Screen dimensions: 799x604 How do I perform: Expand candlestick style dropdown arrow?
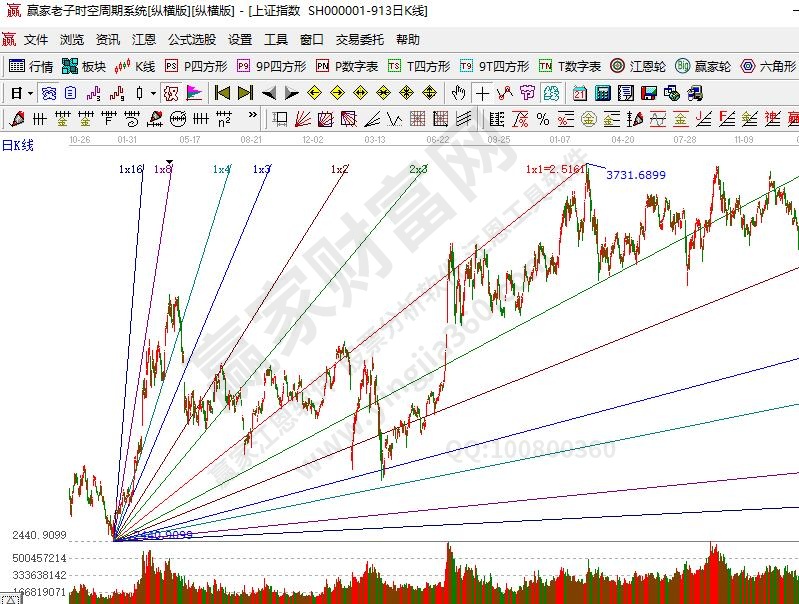click(152, 93)
